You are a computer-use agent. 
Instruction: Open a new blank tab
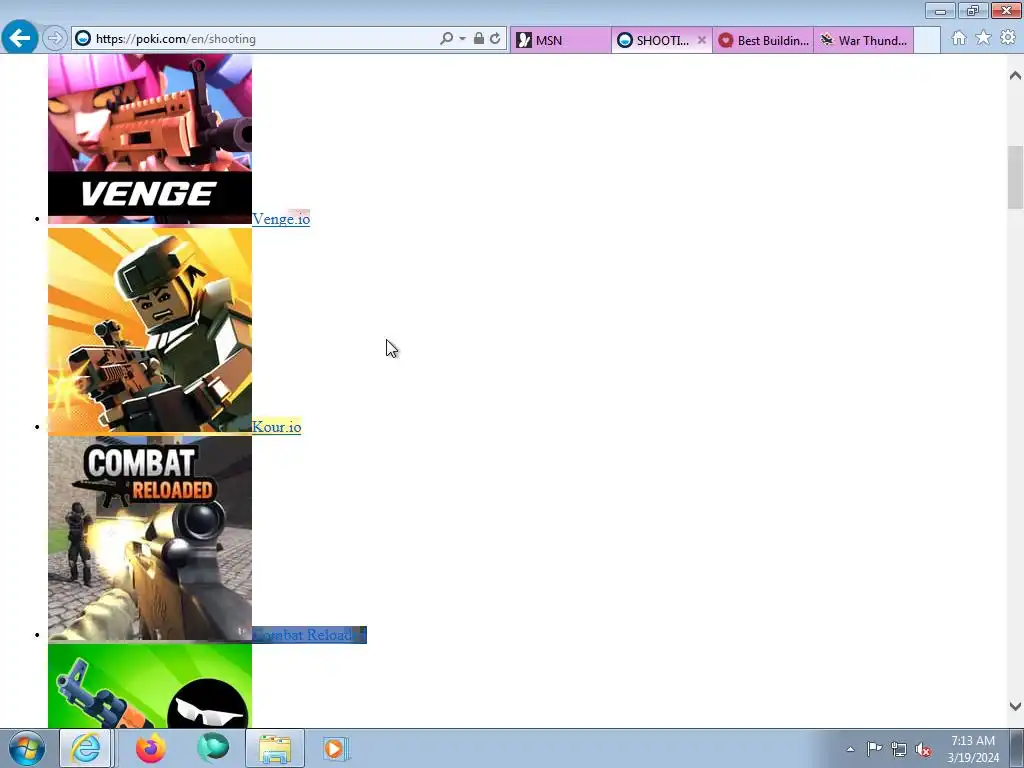[927, 40]
